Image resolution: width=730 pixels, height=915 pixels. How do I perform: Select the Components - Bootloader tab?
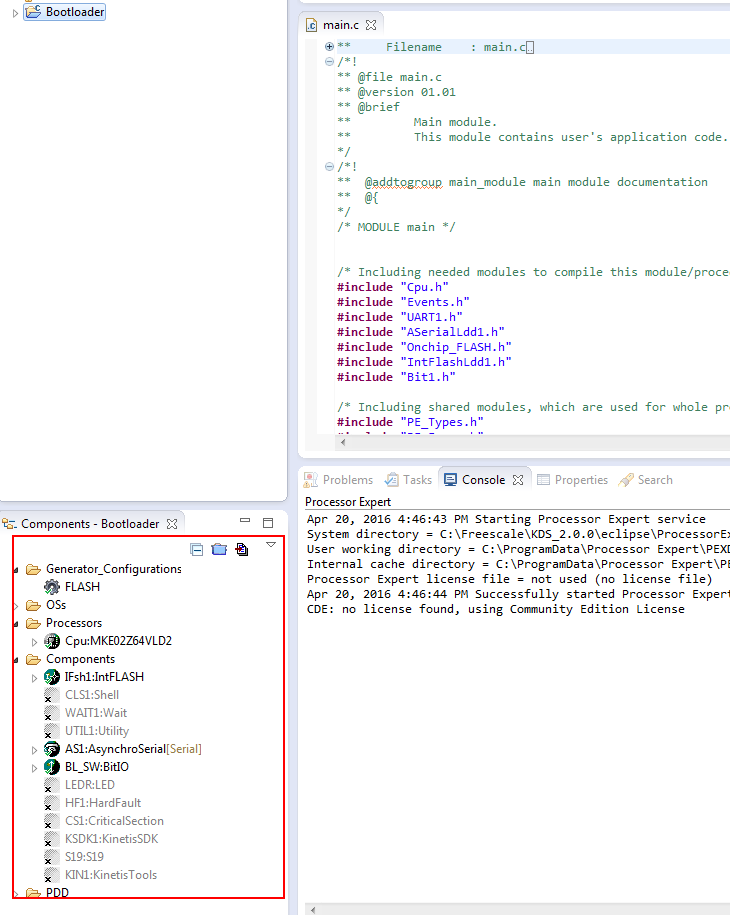pos(90,524)
